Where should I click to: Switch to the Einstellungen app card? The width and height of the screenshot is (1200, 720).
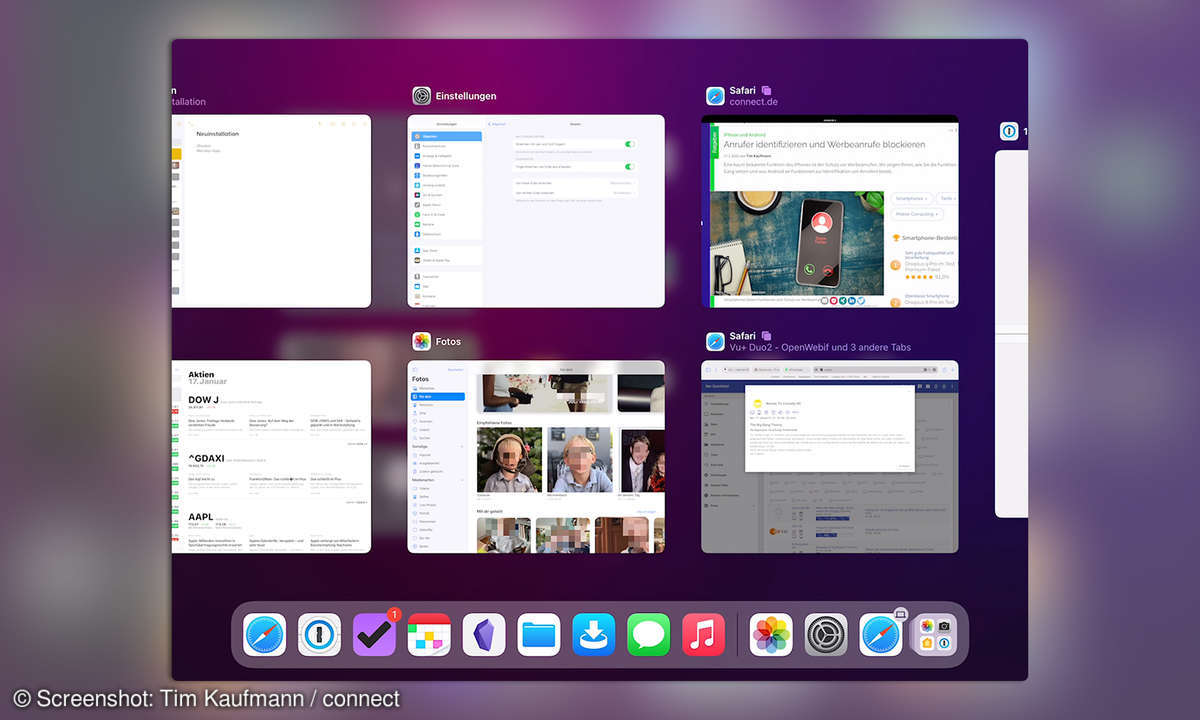(x=536, y=211)
